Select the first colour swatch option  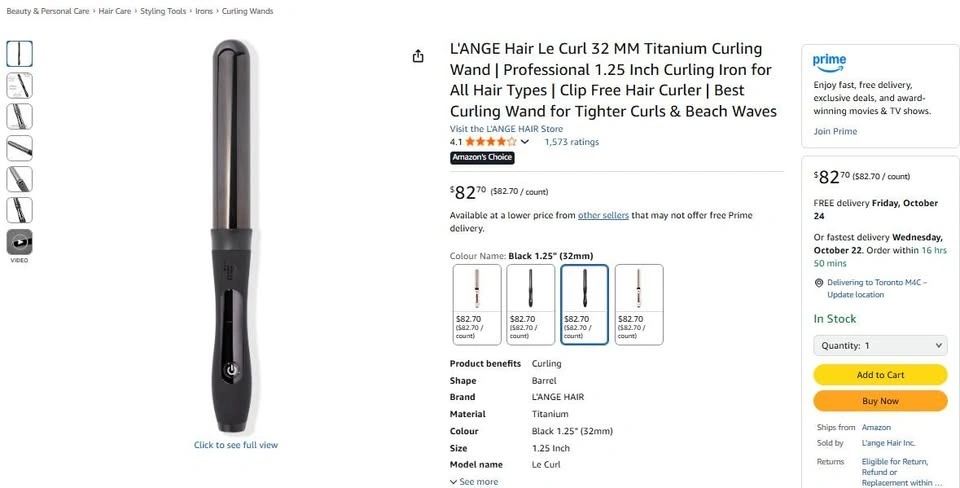coord(477,304)
